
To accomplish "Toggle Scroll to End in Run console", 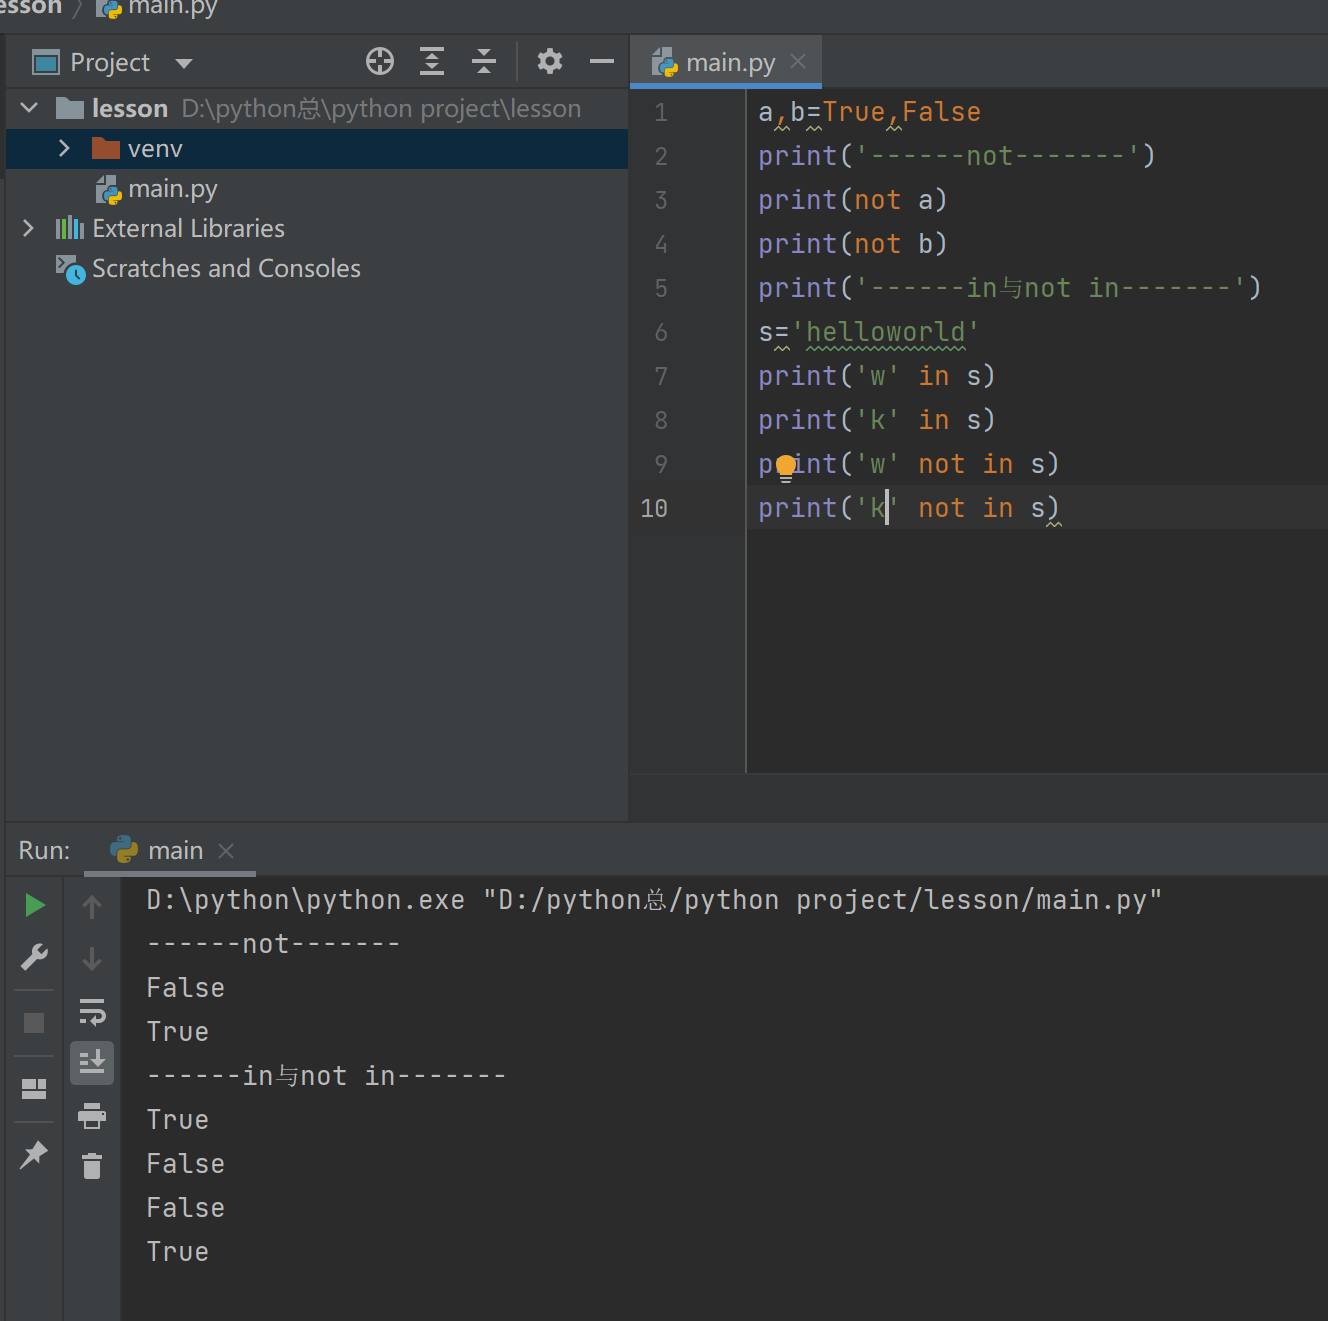I will tap(92, 1063).
